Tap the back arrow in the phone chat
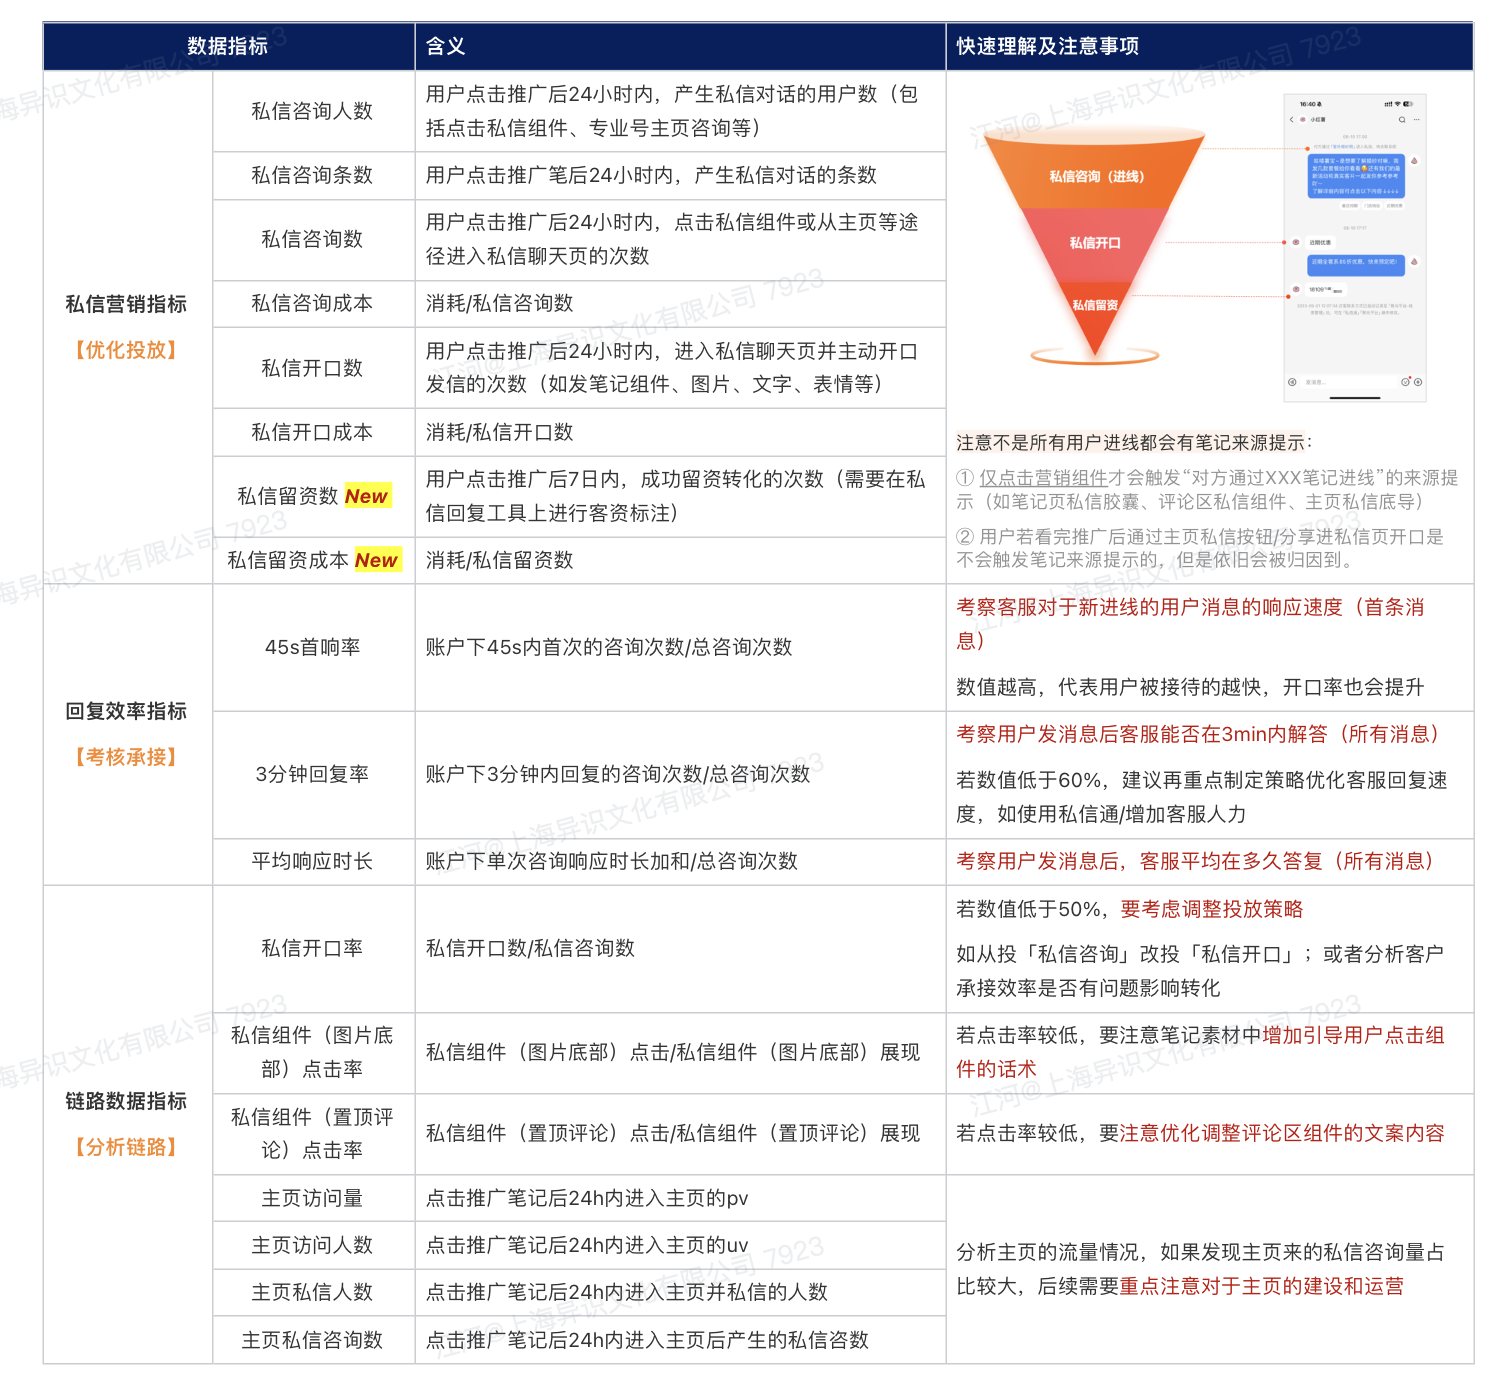The width and height of the screenshot is (1504, 1380). pos(1292,119)
